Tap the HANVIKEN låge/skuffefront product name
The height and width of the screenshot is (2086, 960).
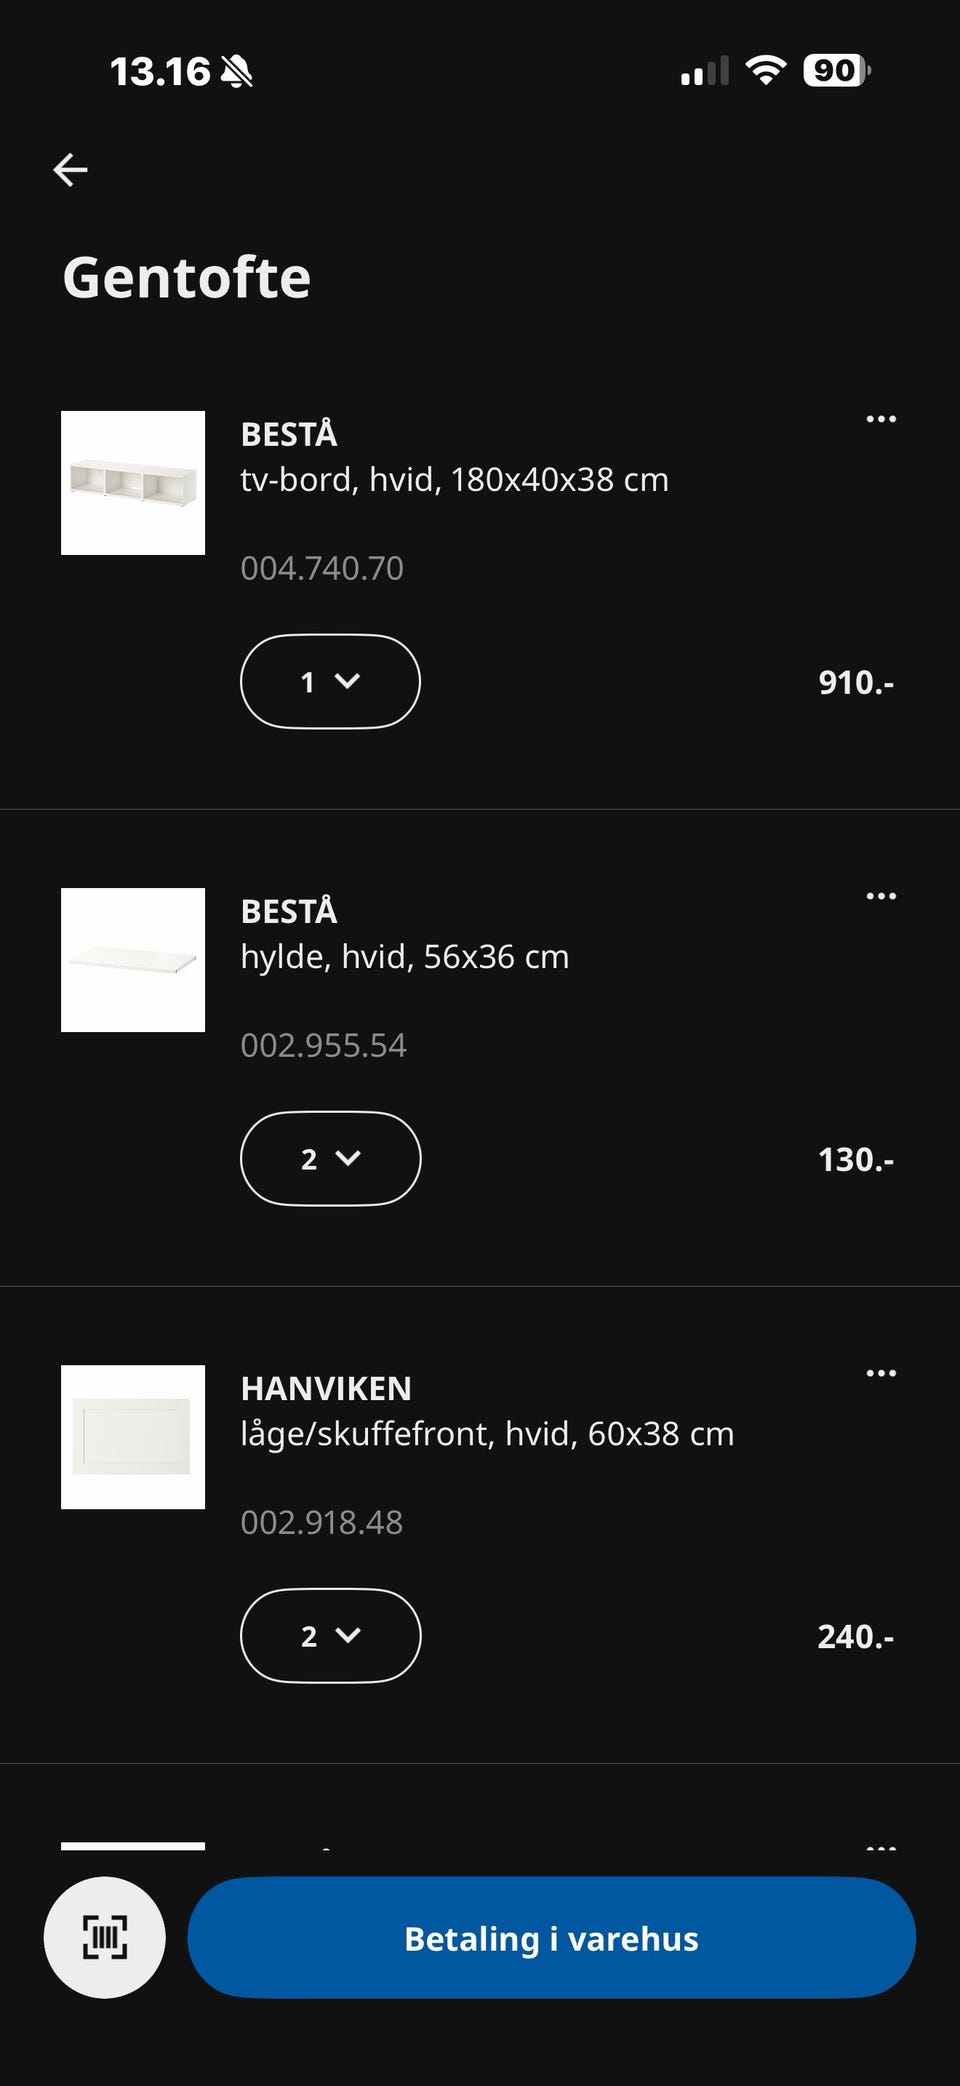tap(487, 1411)
